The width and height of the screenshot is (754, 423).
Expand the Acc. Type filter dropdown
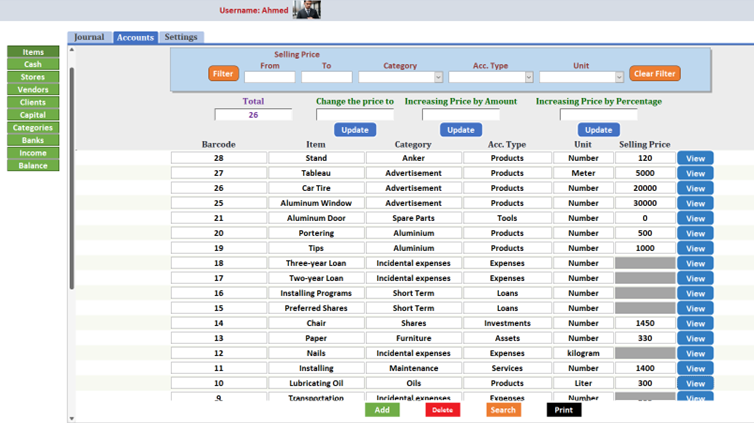(529, 77)
